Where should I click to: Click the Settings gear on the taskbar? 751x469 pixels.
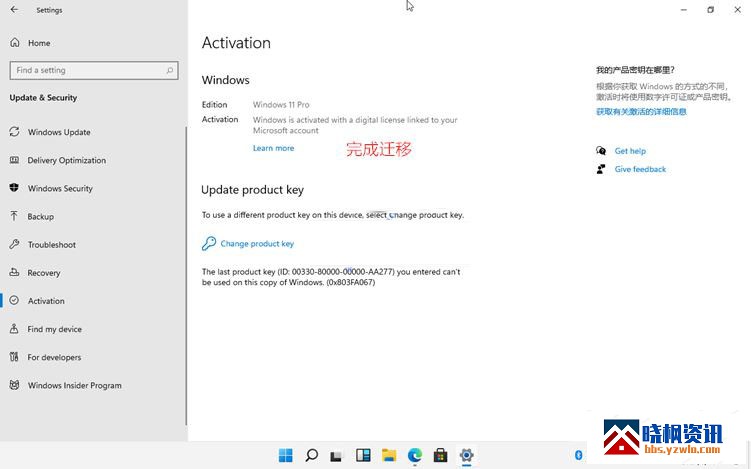coord(466,455)
